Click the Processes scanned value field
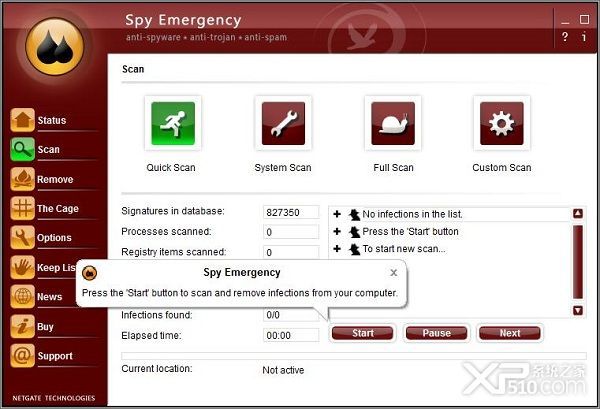 pyautogui.click(x=291, y=232)
